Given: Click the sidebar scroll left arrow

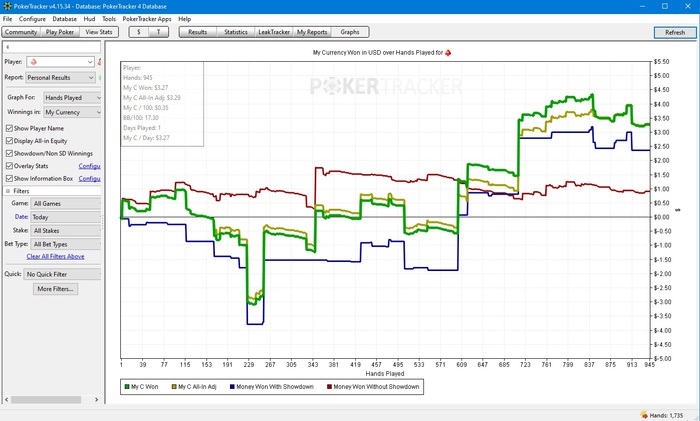Looking at the screenshot, I should click(6, 400).
